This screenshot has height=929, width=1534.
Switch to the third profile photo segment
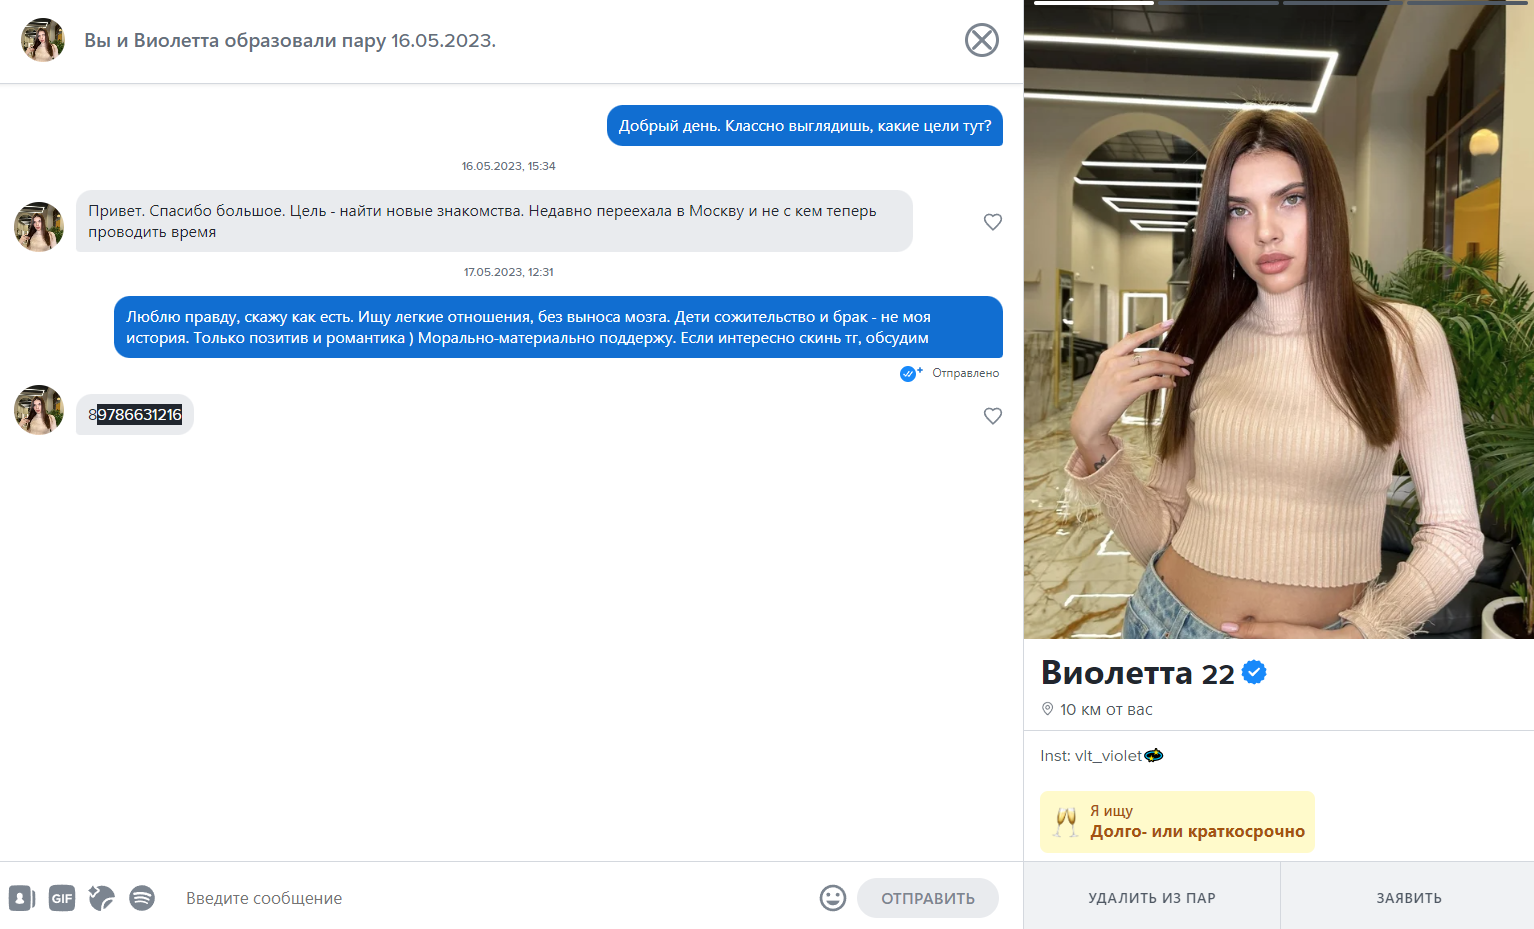1343,3
